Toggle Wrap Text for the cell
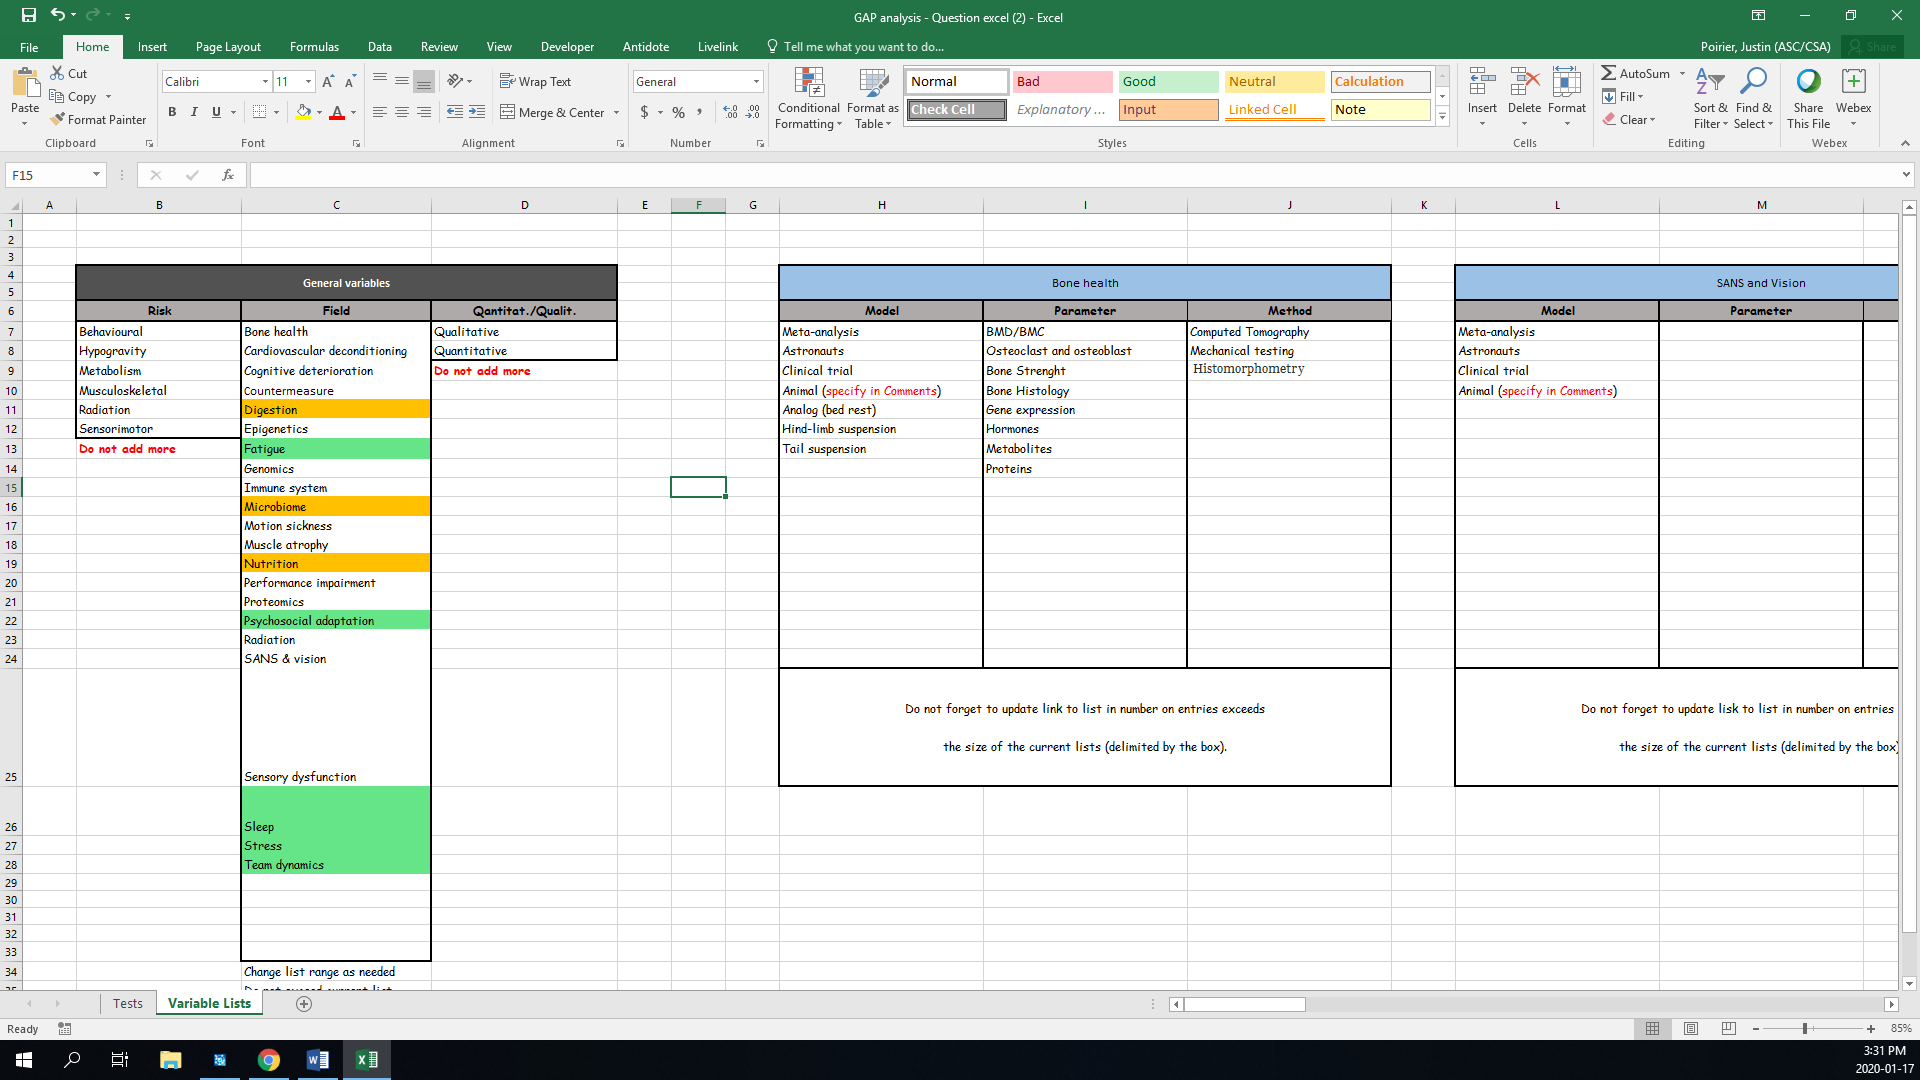1920x1080 pixels. (x=536, y=81)
